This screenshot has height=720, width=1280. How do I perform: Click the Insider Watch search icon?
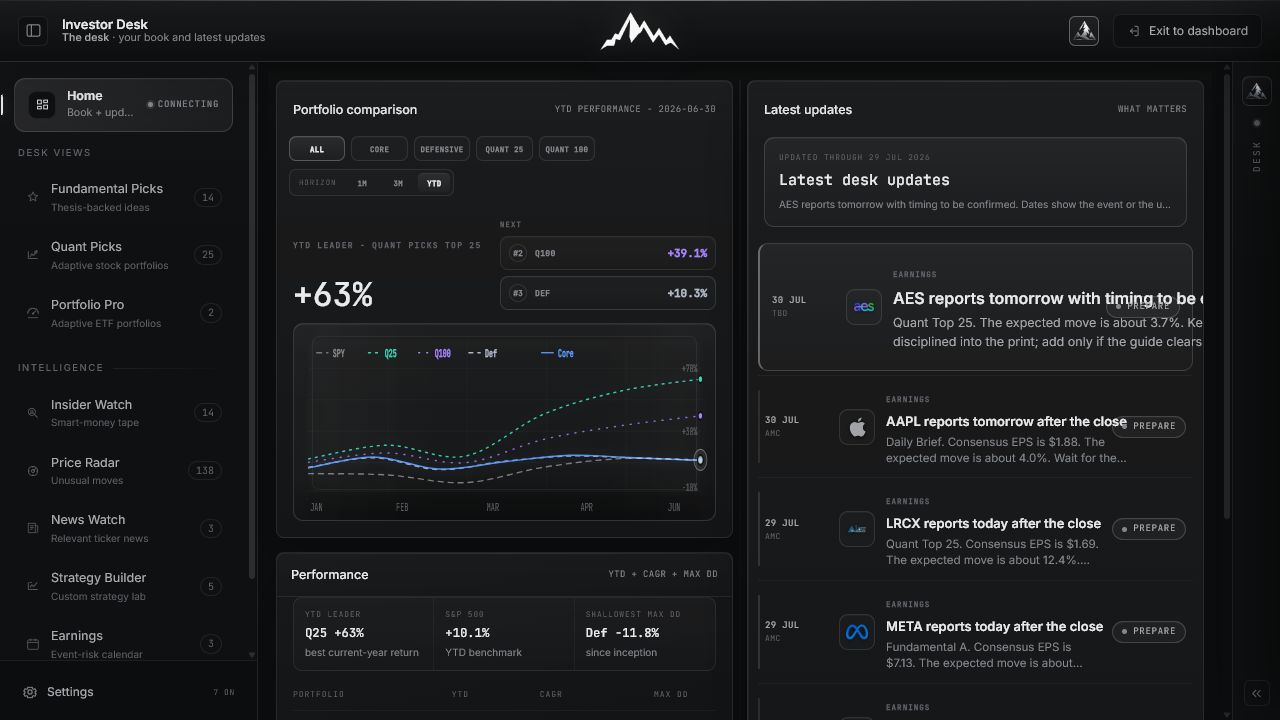33,413
